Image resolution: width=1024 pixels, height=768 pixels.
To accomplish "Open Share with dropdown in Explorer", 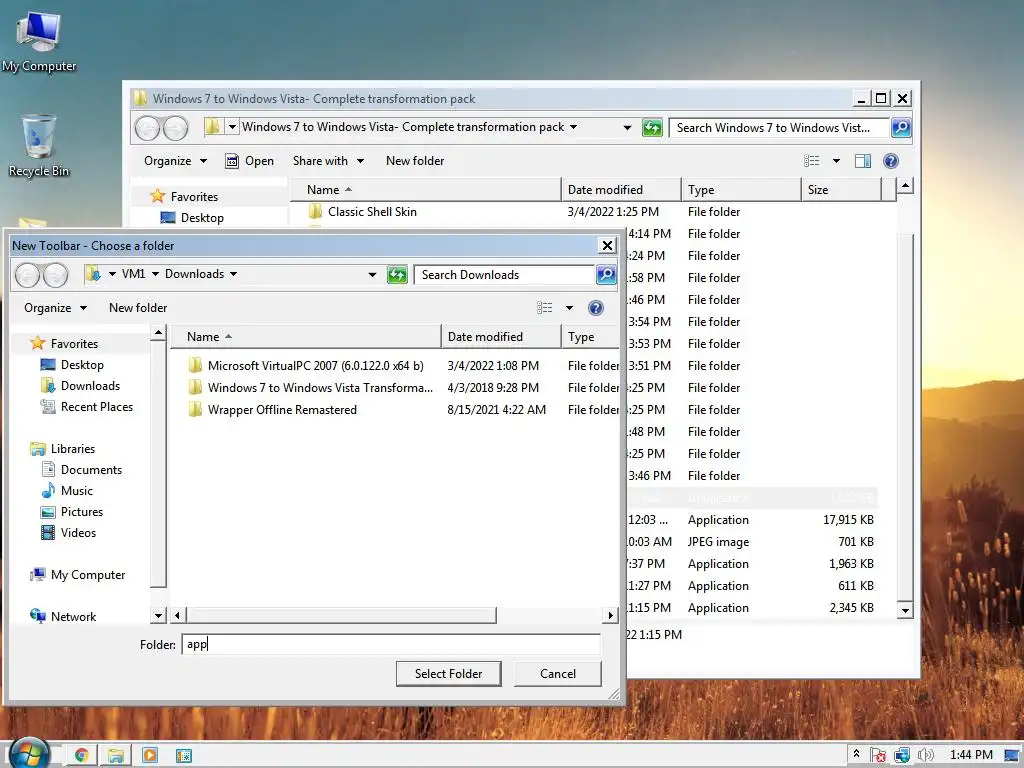I will point(328,161).
